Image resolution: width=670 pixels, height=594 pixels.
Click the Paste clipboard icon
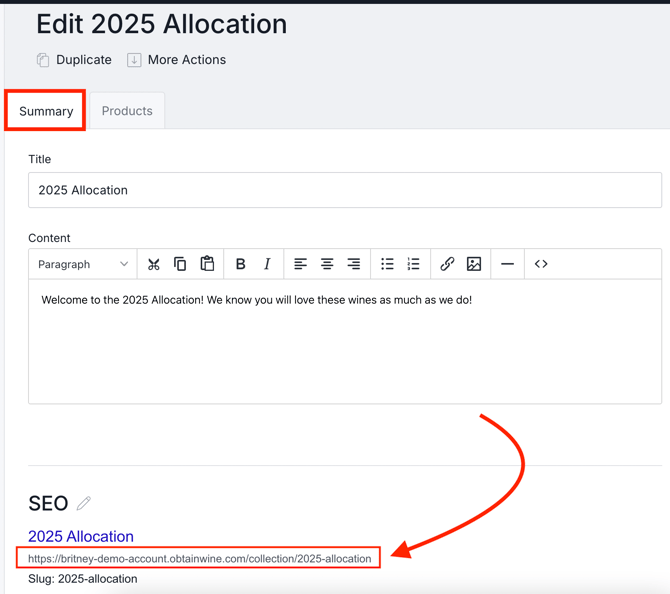click(x=207, y=264)
